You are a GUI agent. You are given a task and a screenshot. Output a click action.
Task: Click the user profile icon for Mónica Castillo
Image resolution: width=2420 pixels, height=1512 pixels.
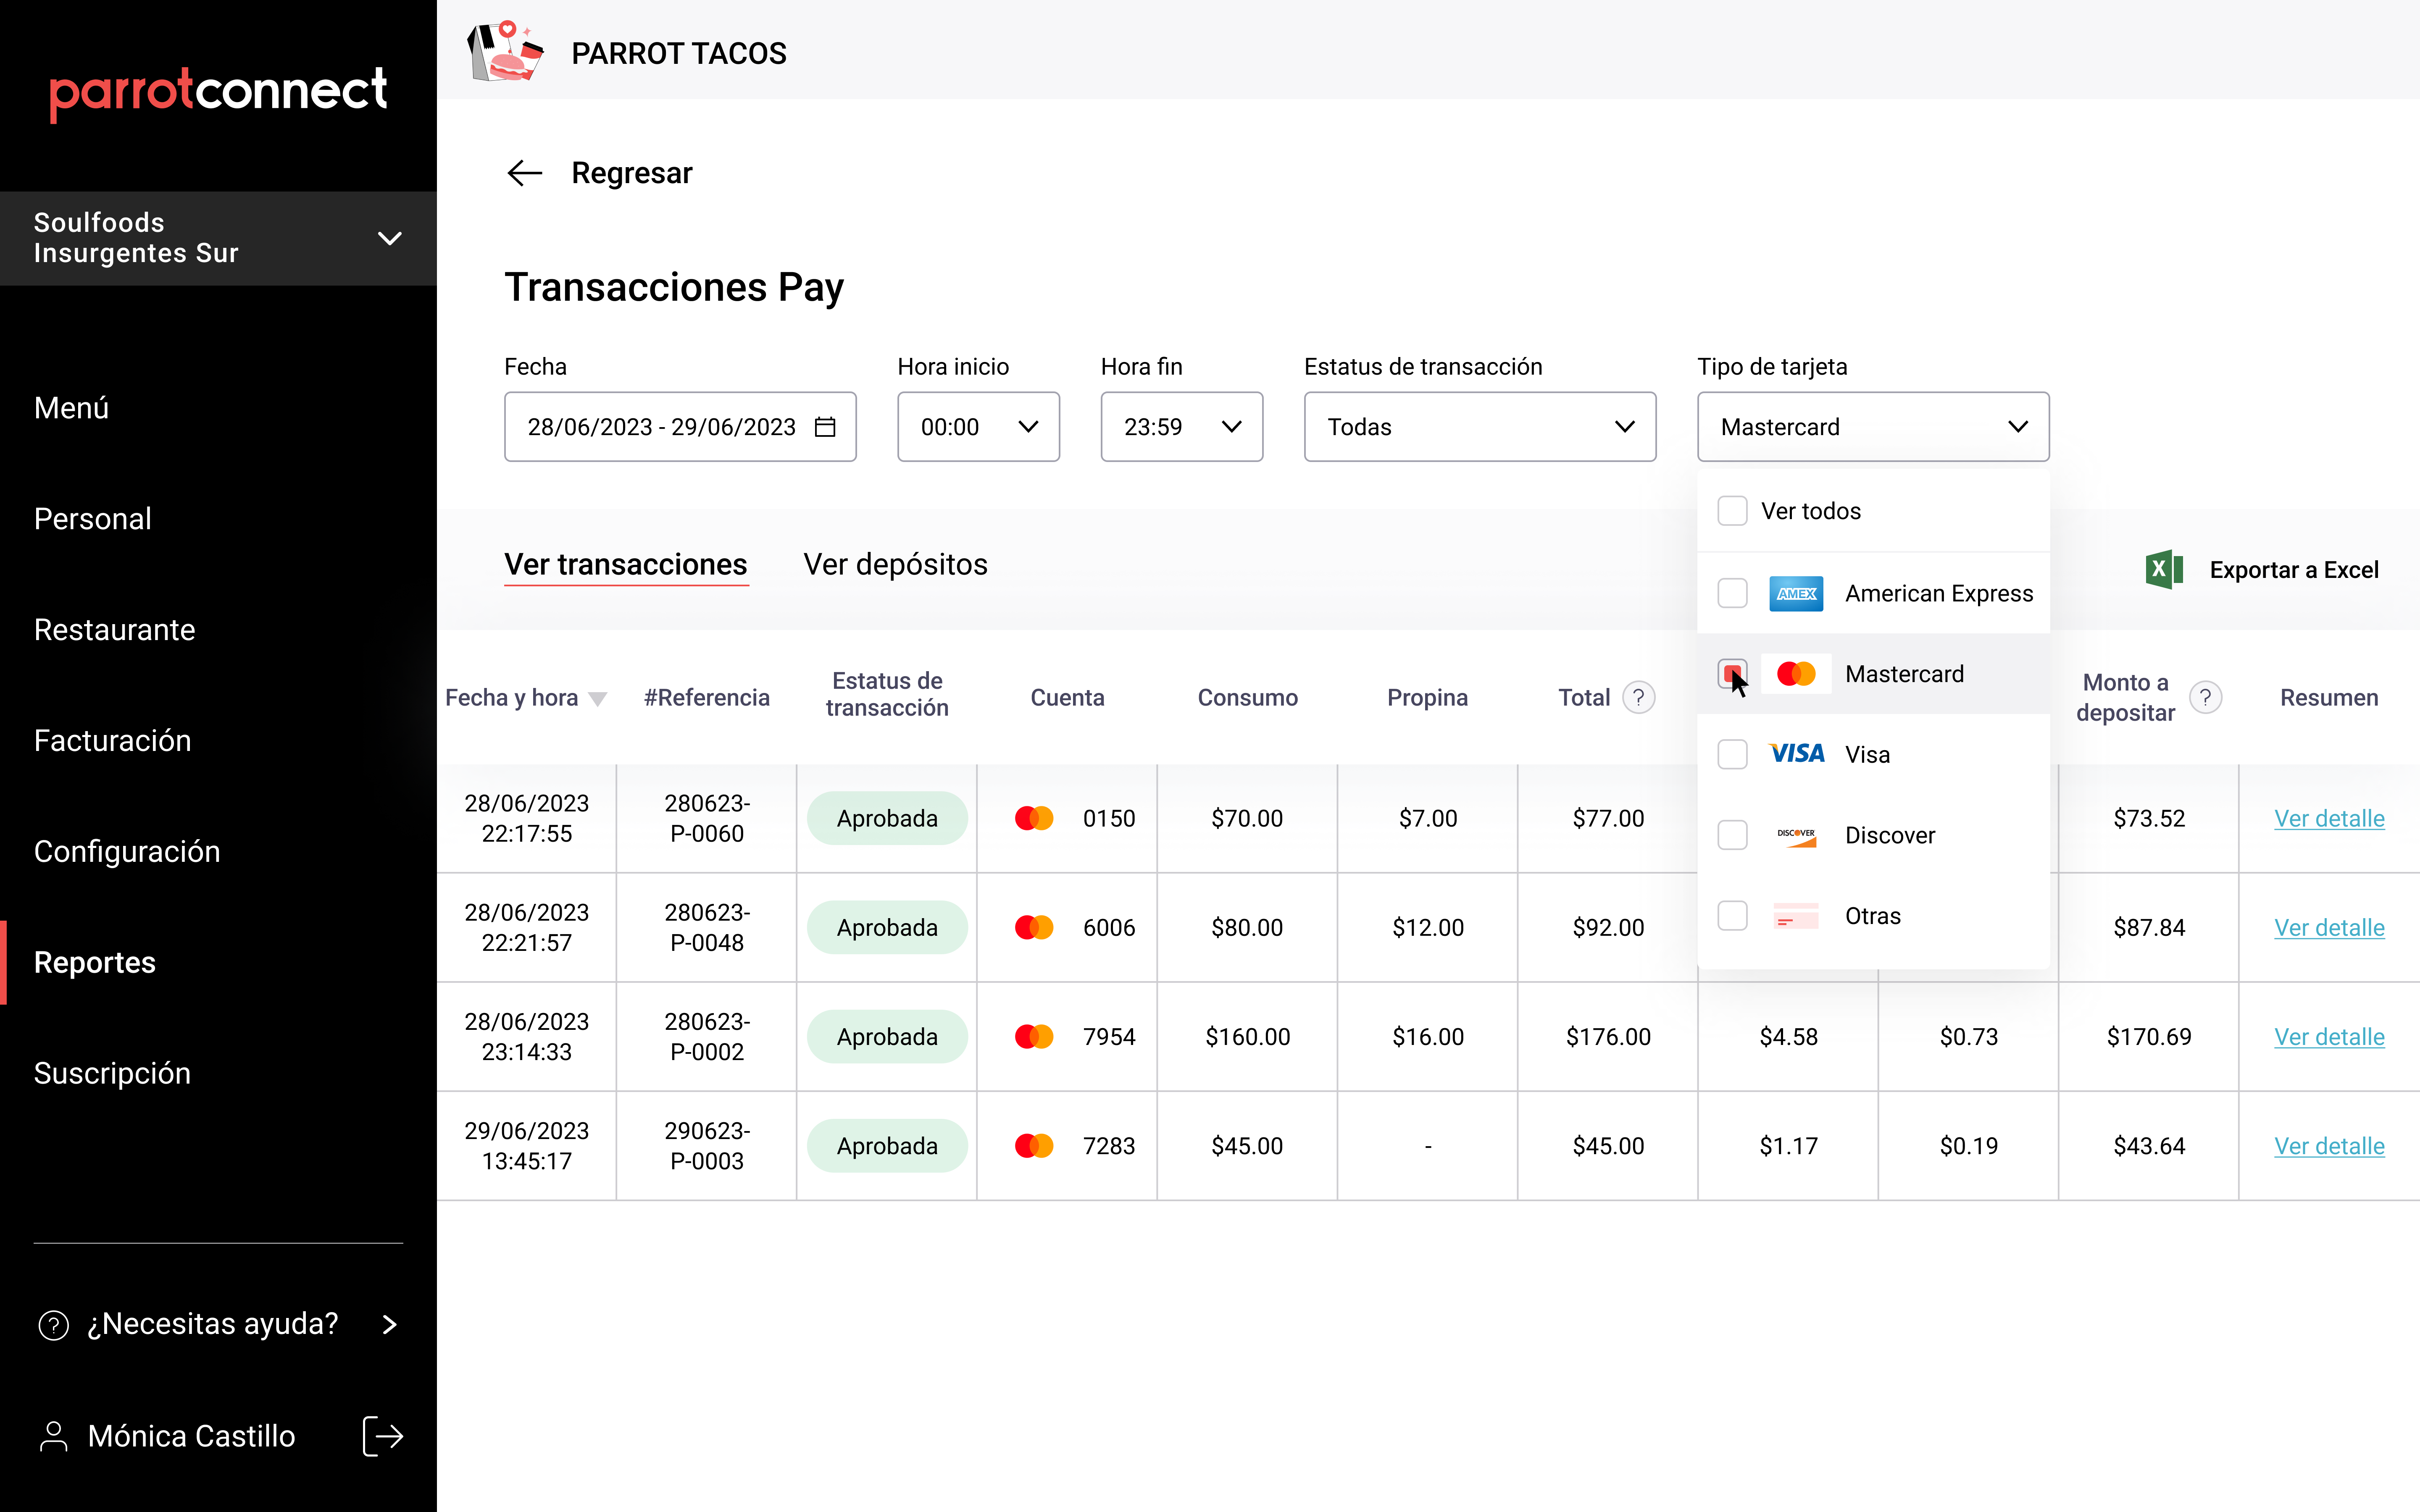pos(53,1436)
